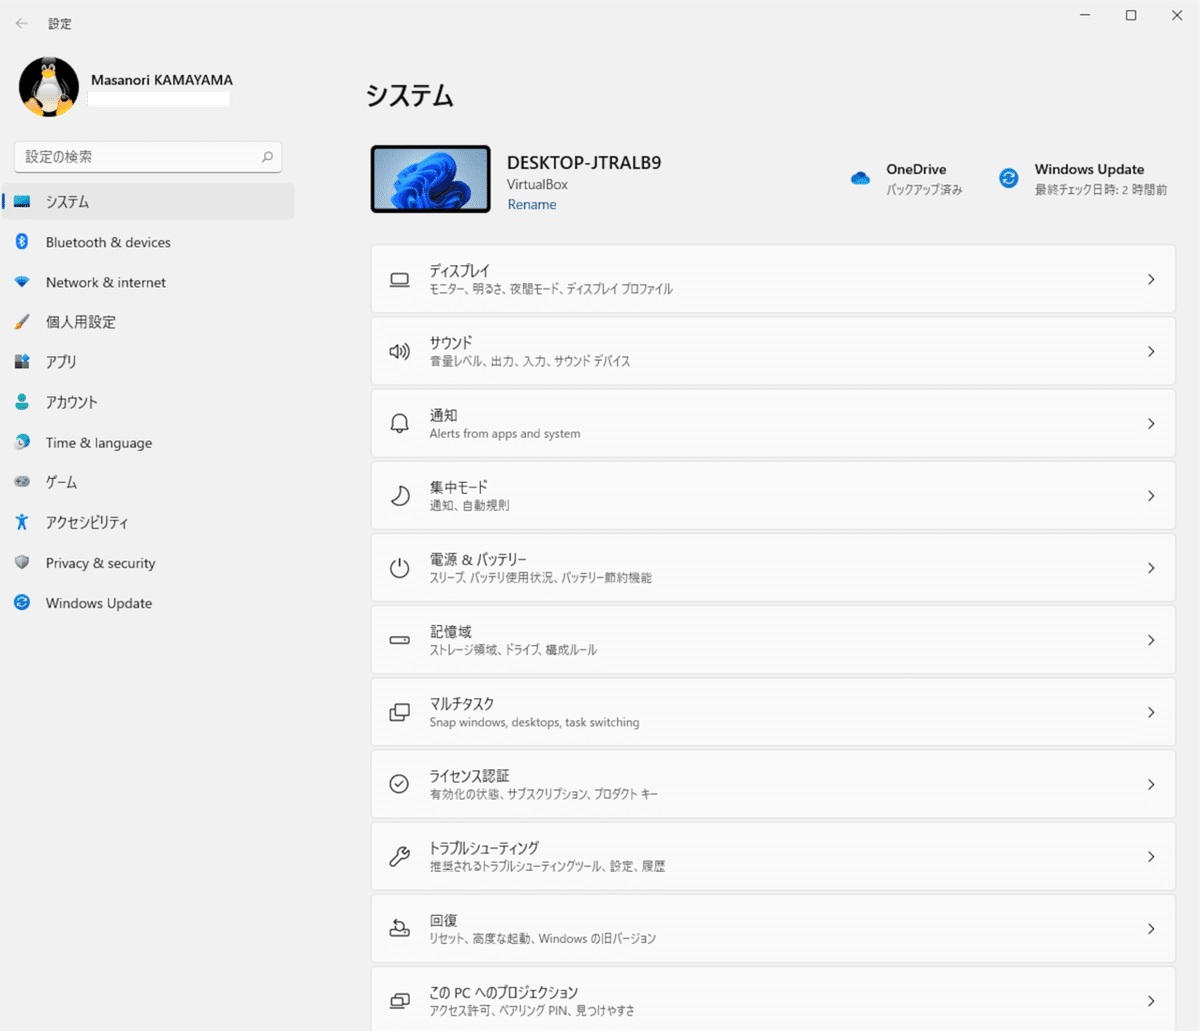
Task: Click the Windows Update sync icon at top
Action: (x=1009, y=178)
